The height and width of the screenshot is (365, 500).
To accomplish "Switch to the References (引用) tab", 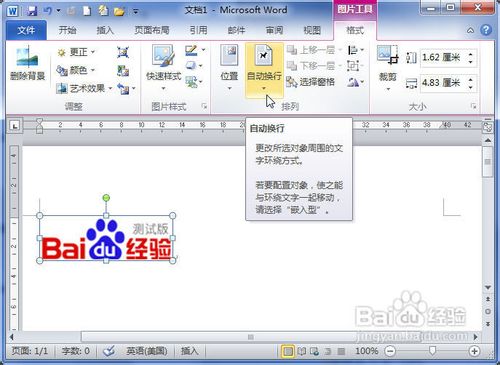I will [198, 31].
